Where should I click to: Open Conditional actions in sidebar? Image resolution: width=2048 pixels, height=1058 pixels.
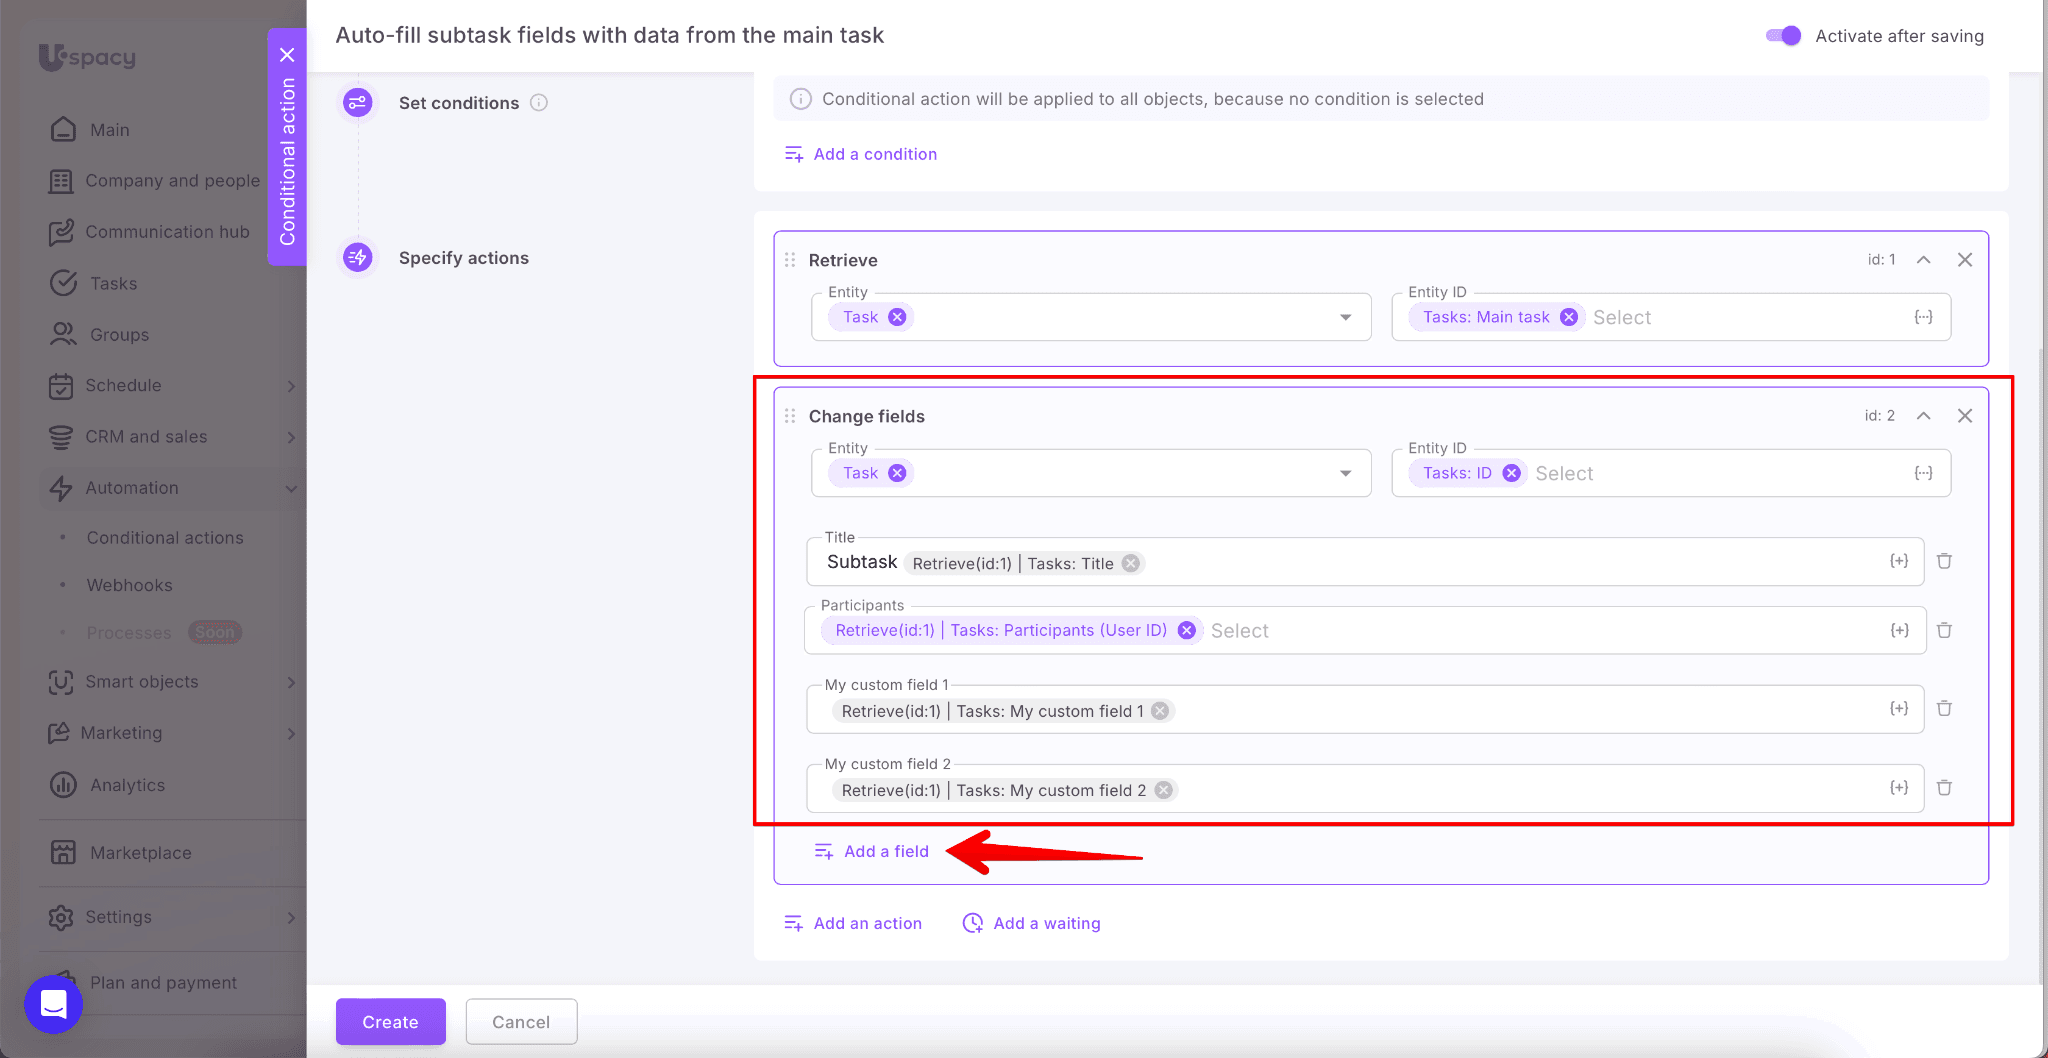165,538
